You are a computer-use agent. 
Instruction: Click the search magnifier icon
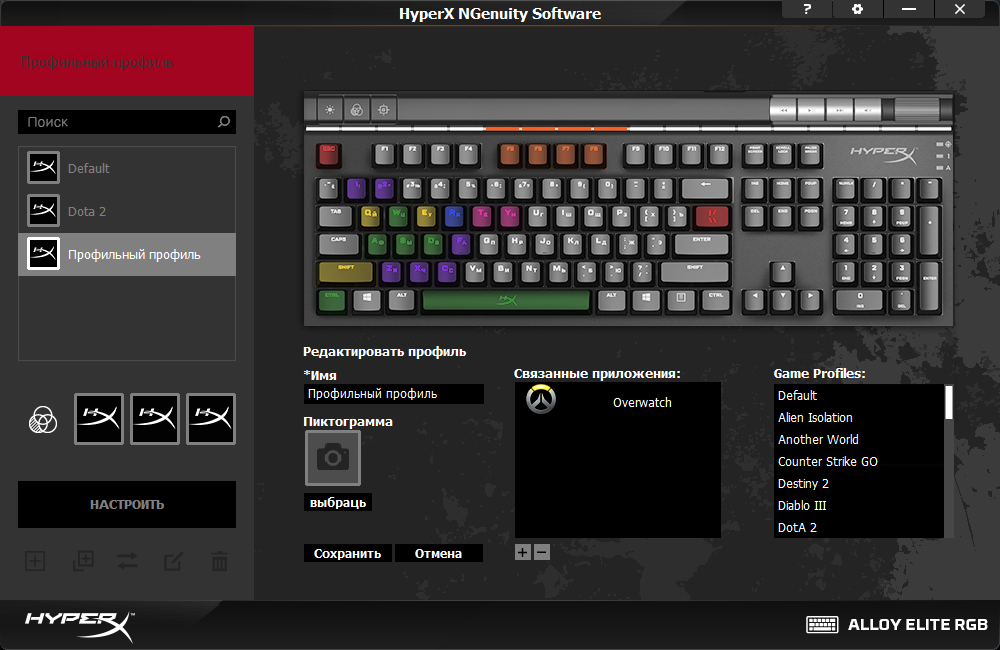[x=224, y=121]
